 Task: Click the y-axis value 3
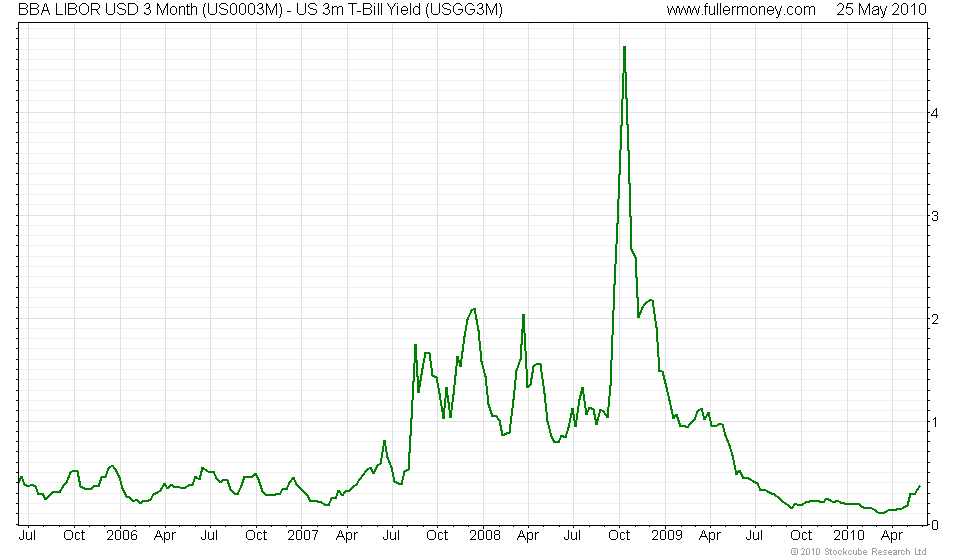coord(935,216)
